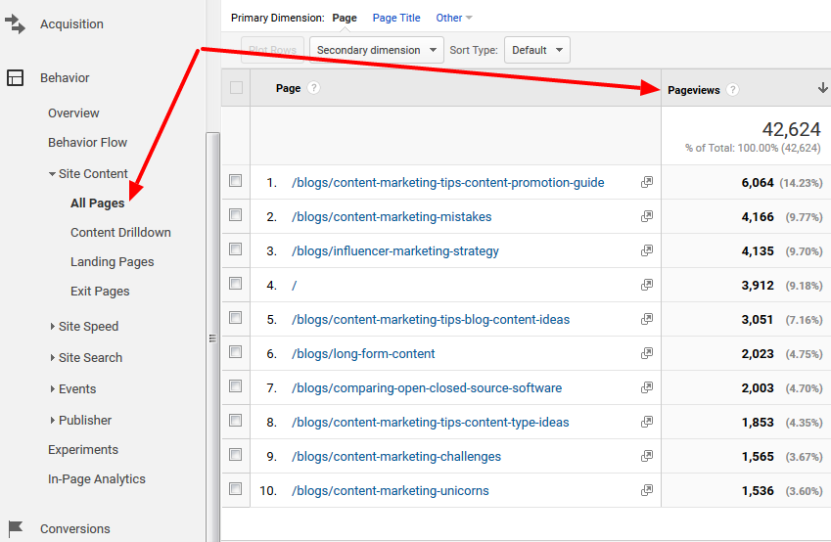This screenshot has width=831, height=542.
Task: Select Page as primary dimension
Action: pyautogui.click(x=344, y=18)
